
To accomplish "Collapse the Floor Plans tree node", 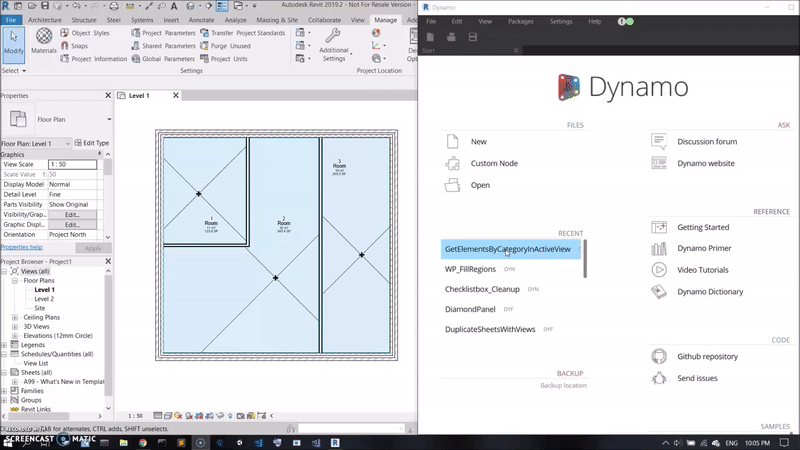I will click(x=15, y=281).
